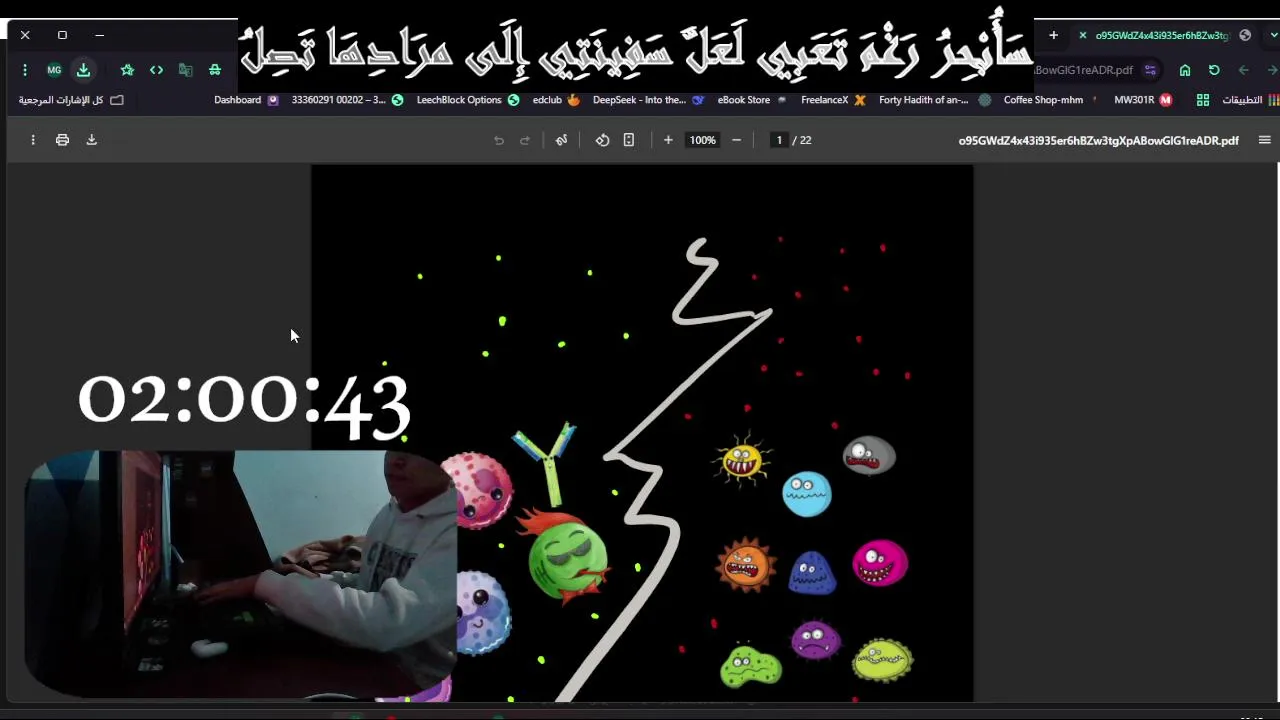The image size is (1280, 720).
Task: Click the page number field showing 1
Action: click(x=779, y=140)
